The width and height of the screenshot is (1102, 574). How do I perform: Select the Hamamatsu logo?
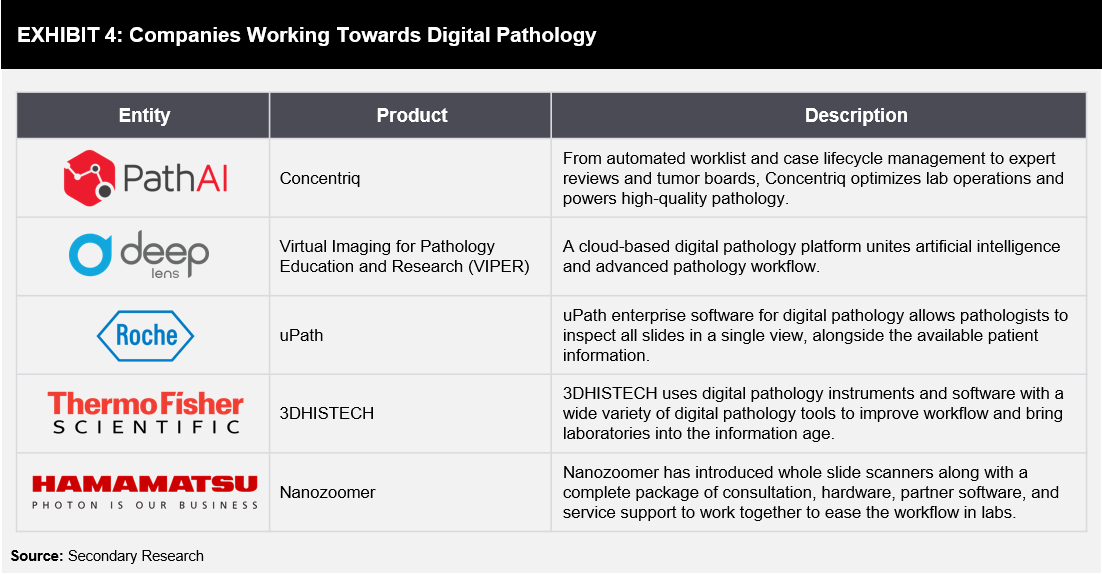point(145,492)
